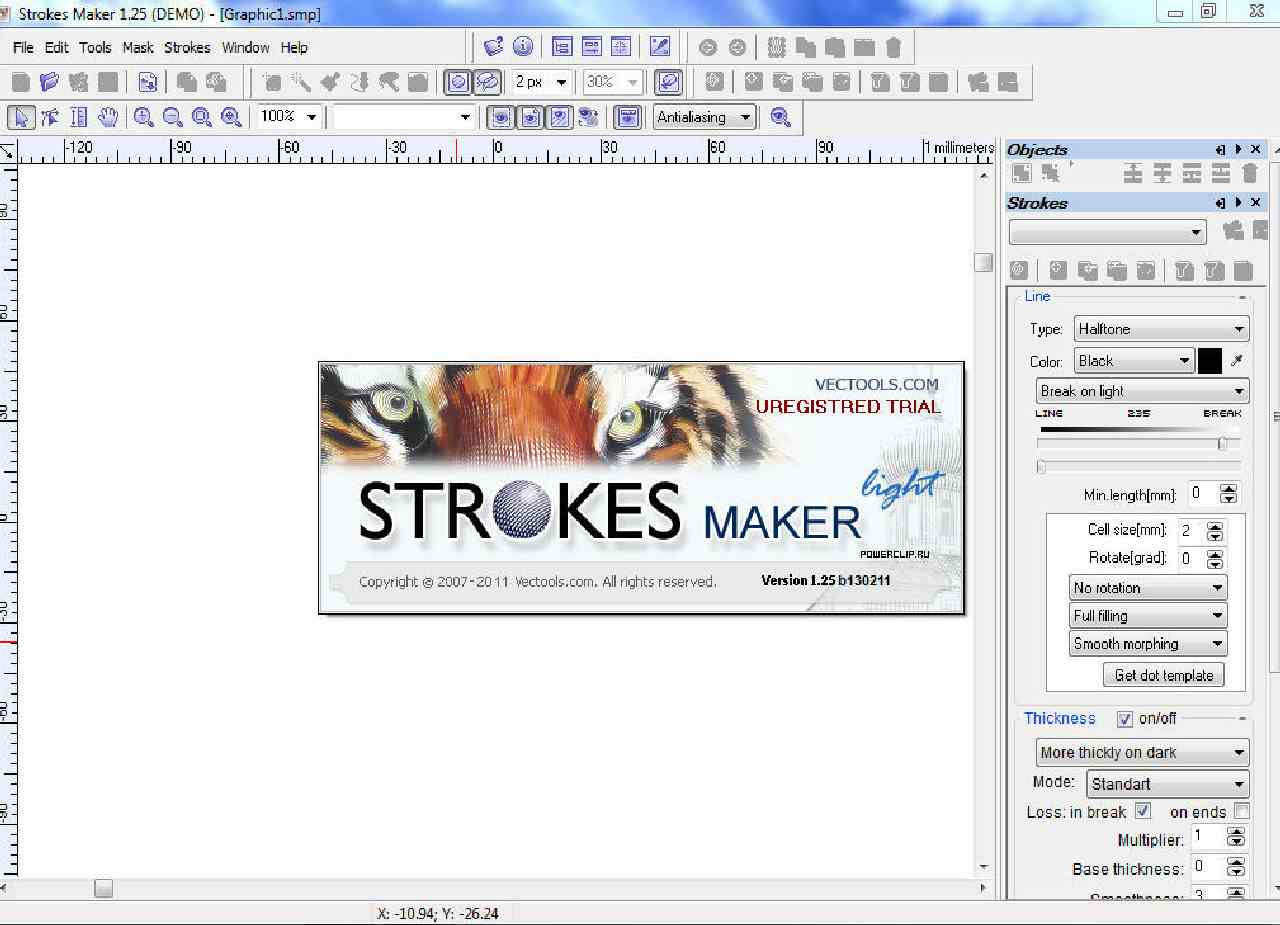The height and width of the screenshot is (925, 1280).
Task: Click the new document icon in the toolbar
Action: pyautogui.click(x=20, y=82)
